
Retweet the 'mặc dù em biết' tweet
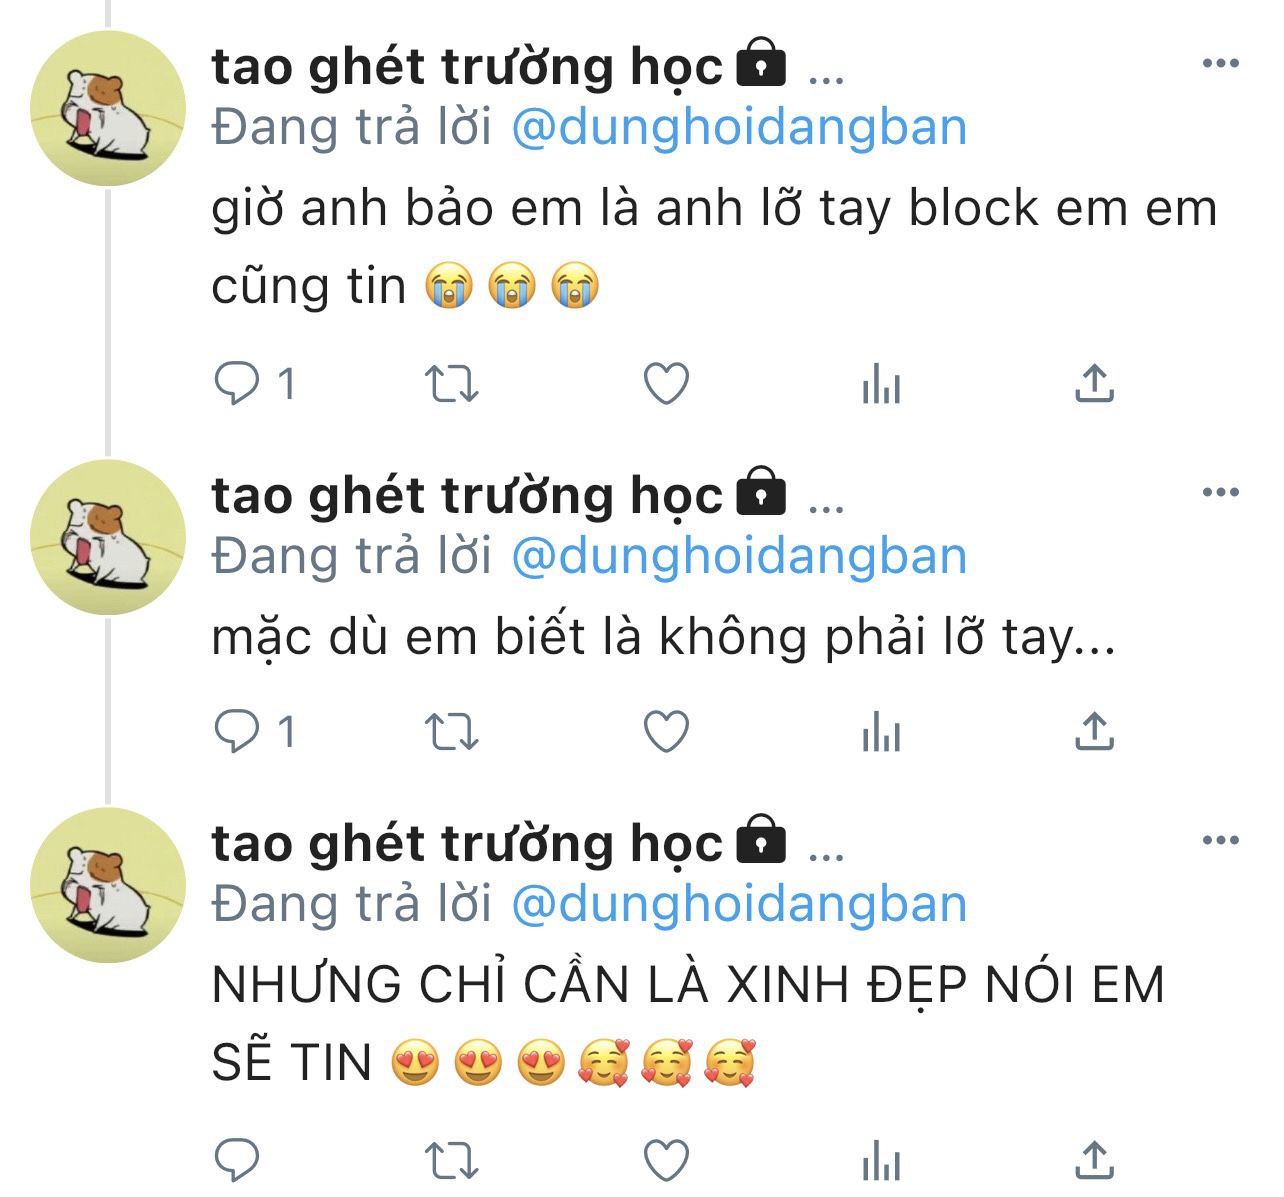(452, 732)
